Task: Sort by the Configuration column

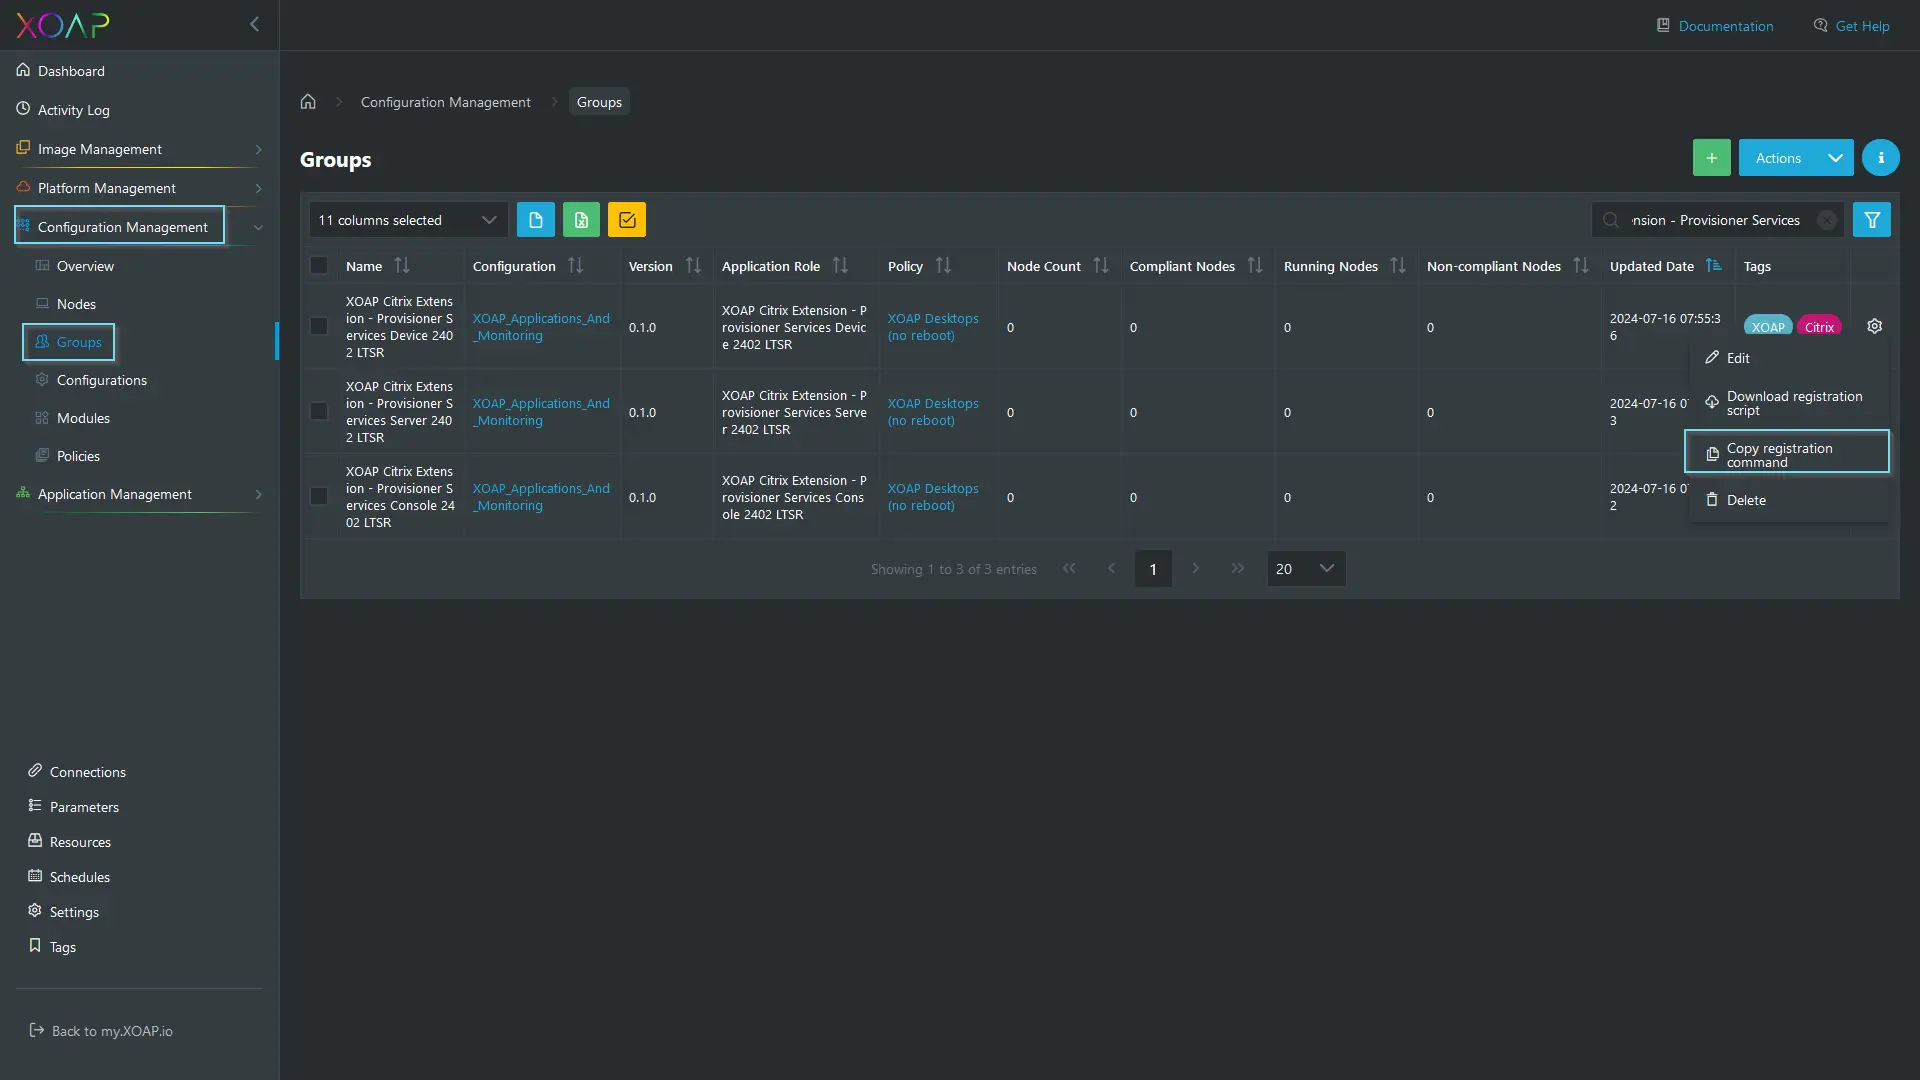Action: [575, 266]
